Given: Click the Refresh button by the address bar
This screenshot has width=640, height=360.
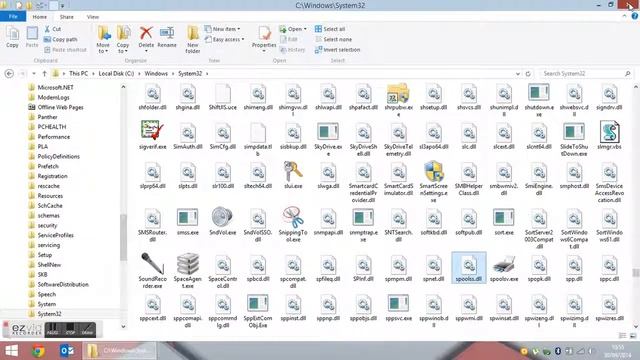Looking at the screenshot, I should [x=528, y=73].
